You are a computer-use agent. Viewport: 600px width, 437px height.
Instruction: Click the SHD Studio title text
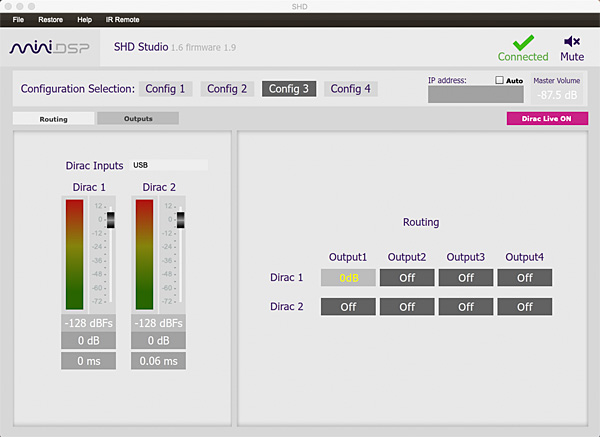141,47
